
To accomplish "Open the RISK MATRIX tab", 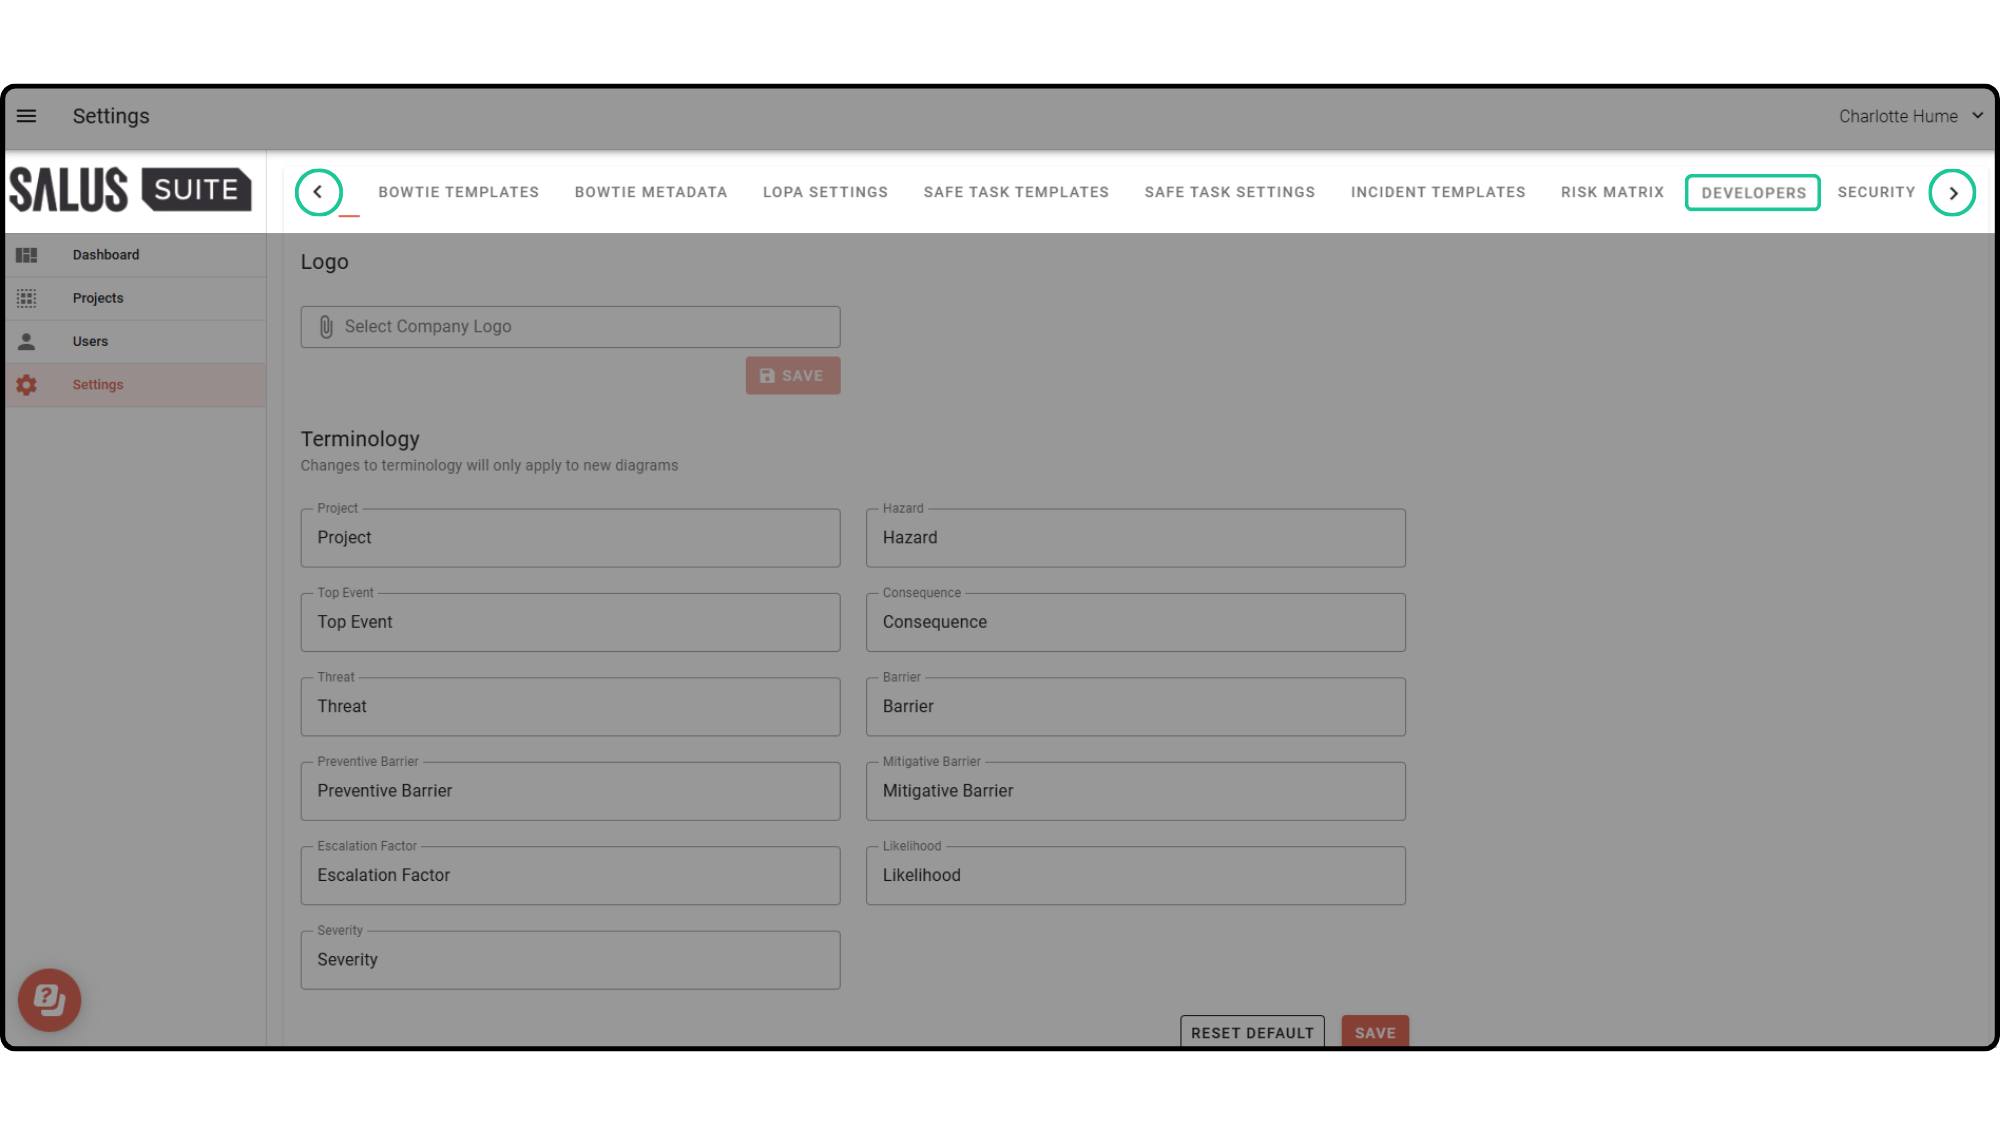I will click(1612, 192).
